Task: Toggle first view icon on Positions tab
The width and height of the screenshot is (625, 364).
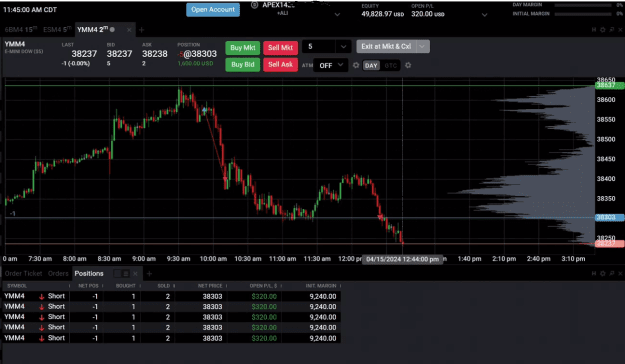Action: point(117,273)
